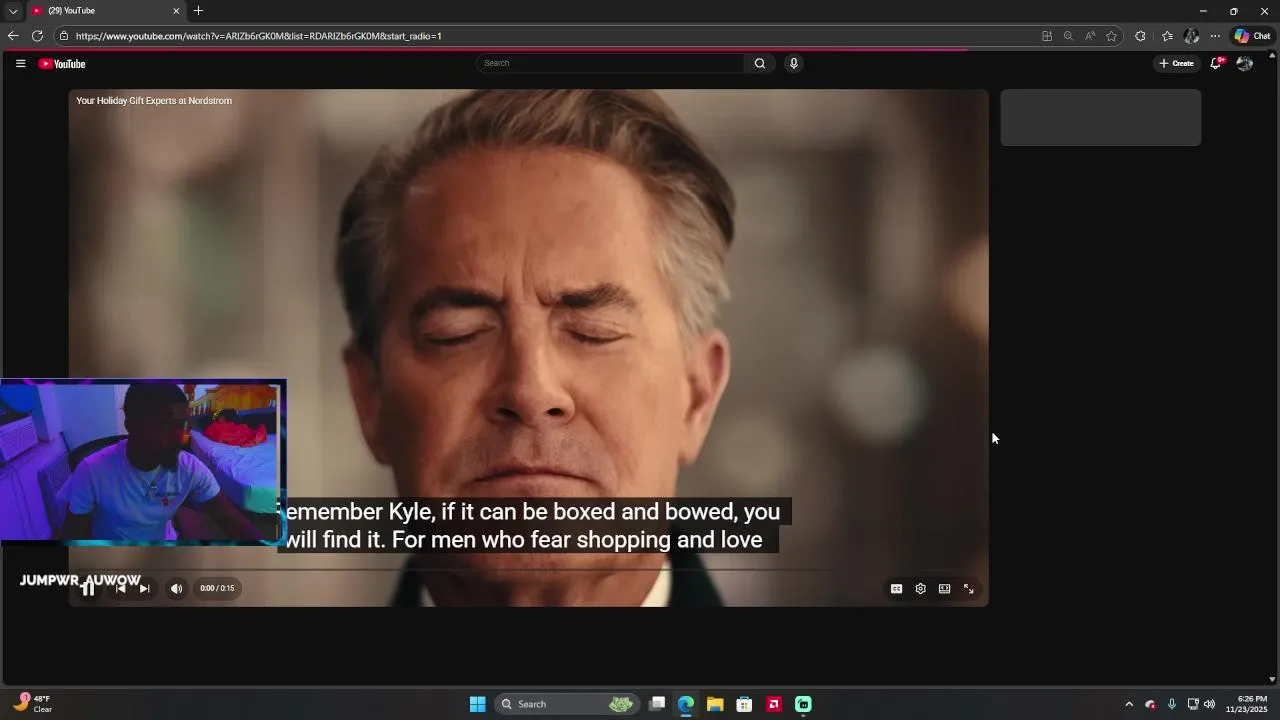Go to the YouTube home logo
1280x720 pixels.
[x=62, y=64]
